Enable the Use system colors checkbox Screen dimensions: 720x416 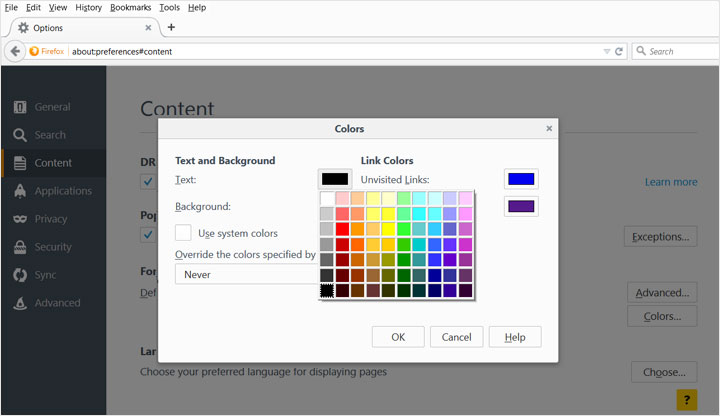(x=183, y=233)
